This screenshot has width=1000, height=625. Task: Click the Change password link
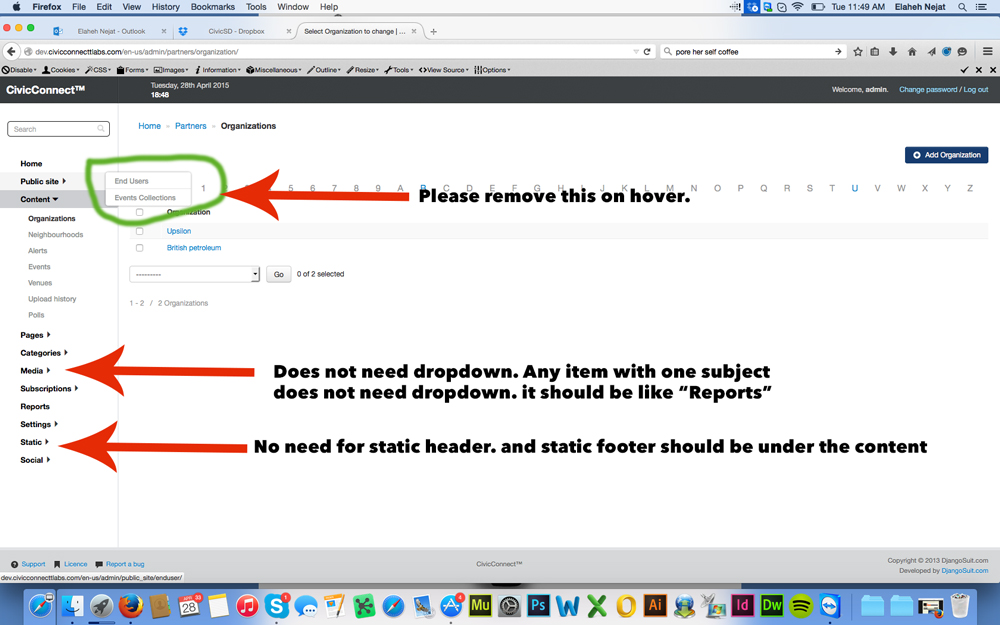[x=928, y=90]
